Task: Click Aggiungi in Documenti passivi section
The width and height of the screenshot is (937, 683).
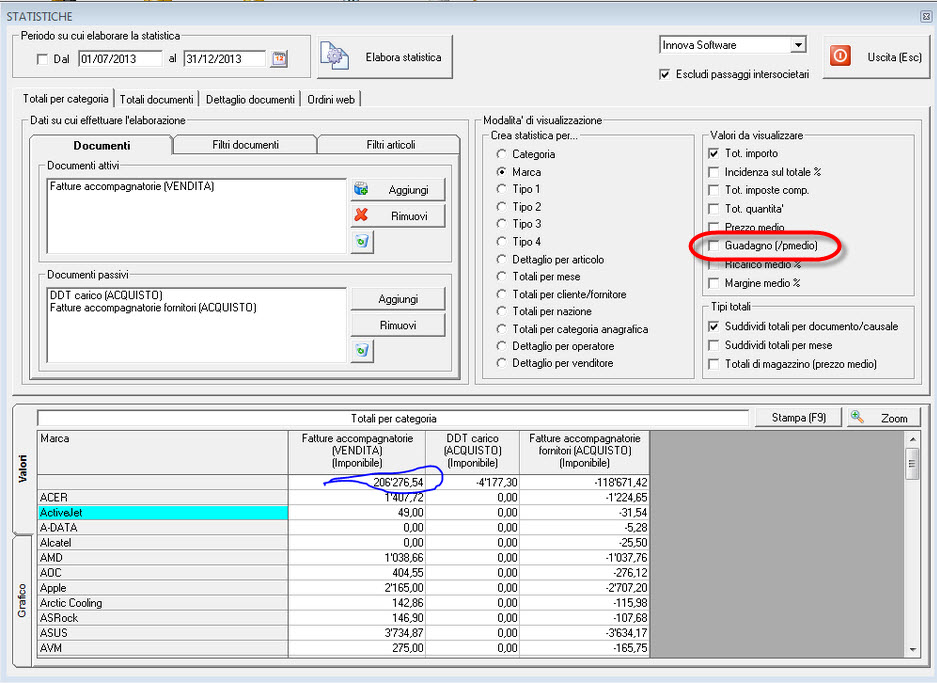Action: point(397,299)
